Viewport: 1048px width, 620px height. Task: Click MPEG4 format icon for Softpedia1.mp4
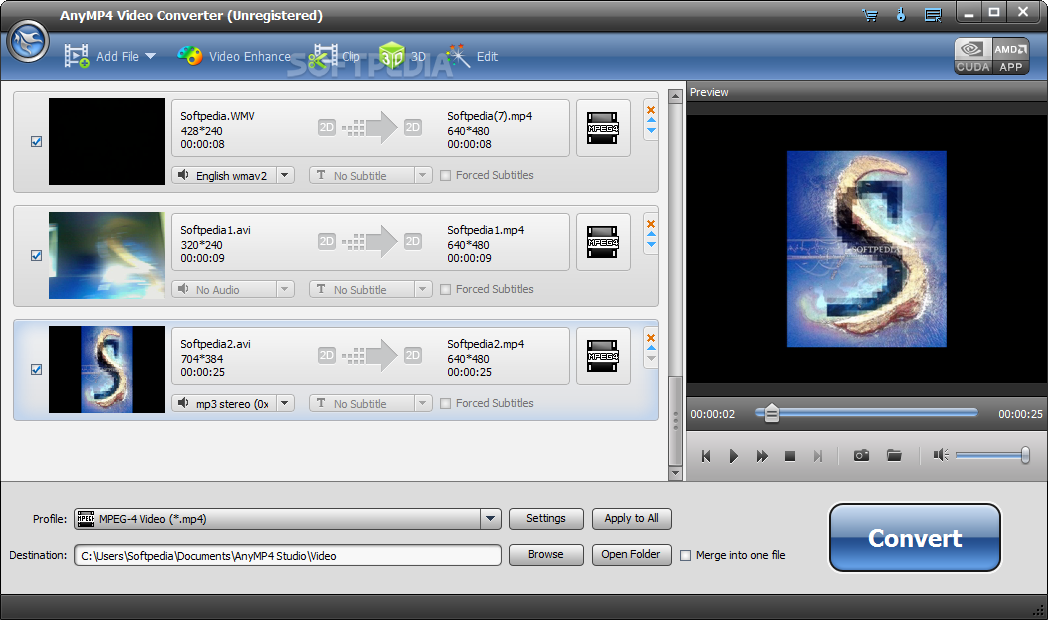tap(603, 242)
